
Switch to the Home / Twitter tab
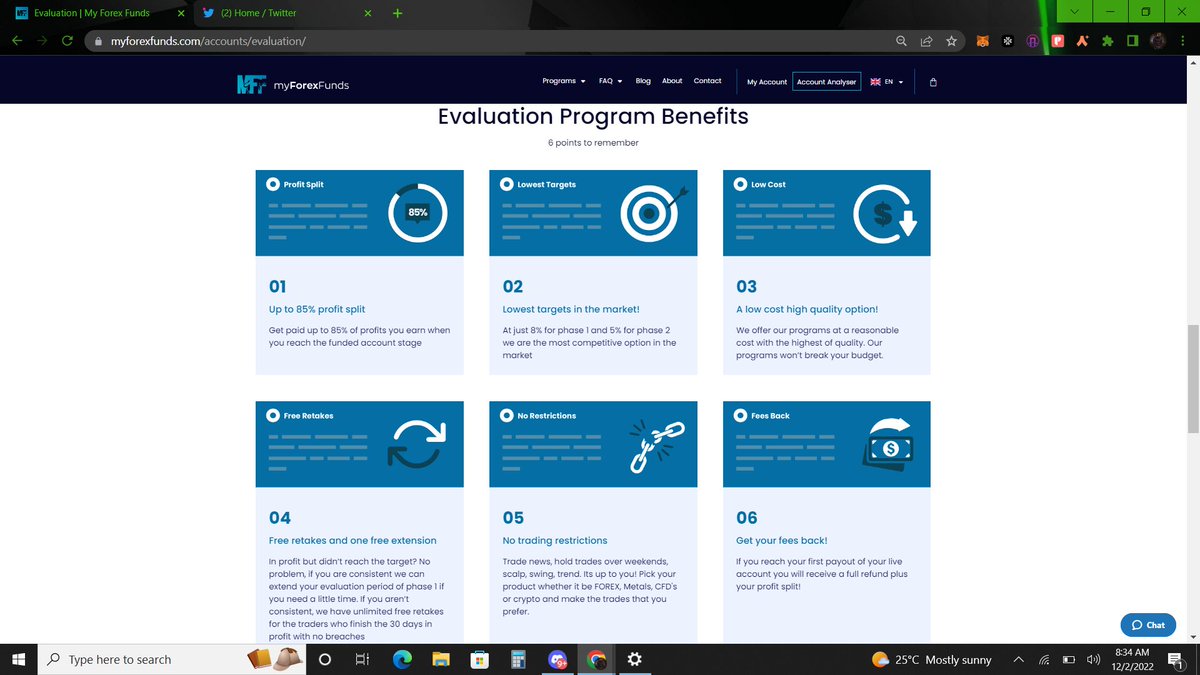(285, 13)
